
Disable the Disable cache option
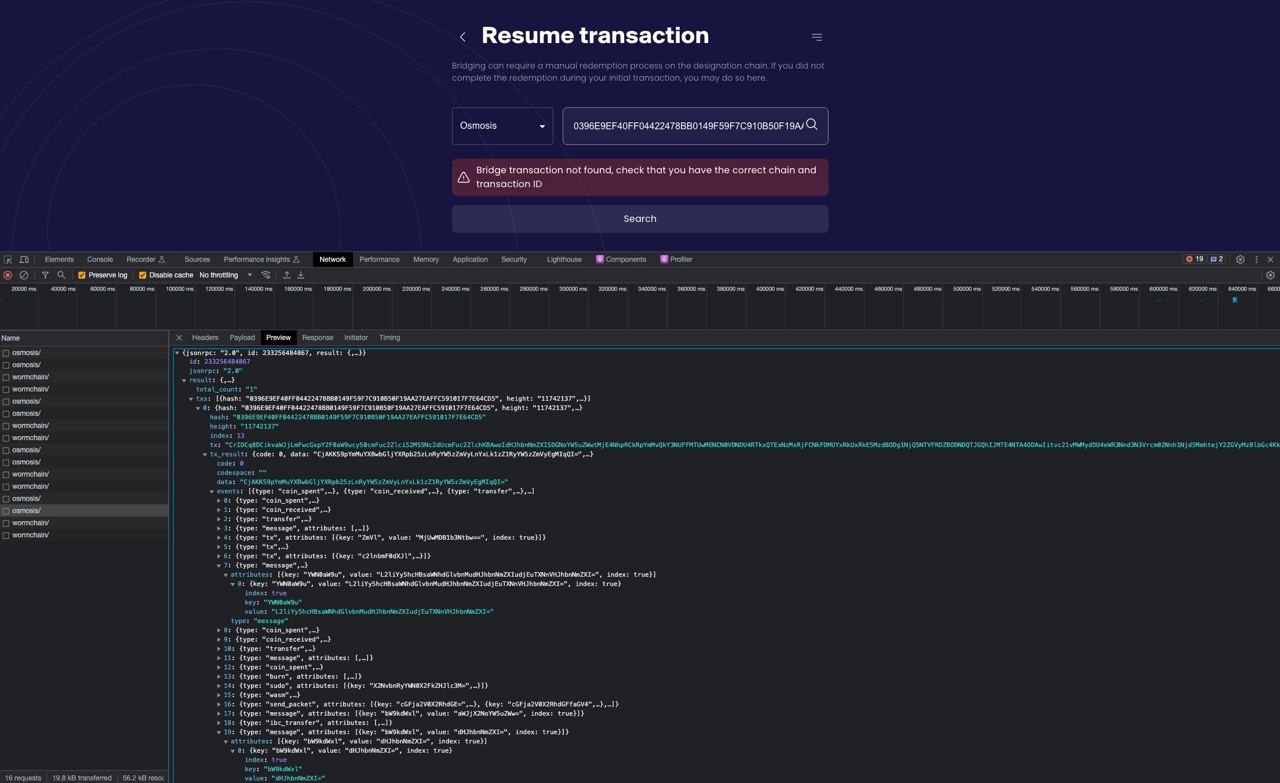140,274
